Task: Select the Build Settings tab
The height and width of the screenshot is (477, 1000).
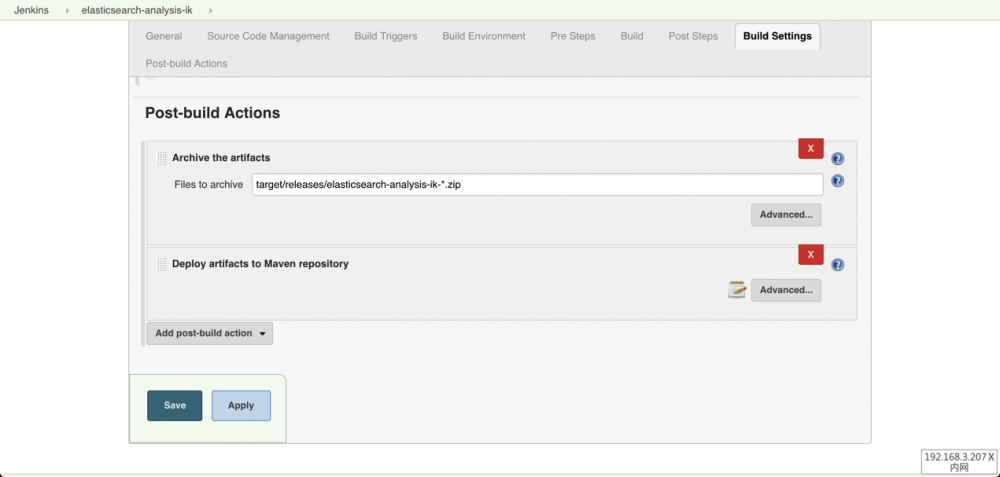Action: pyautogui.click(x=777, y=36)
